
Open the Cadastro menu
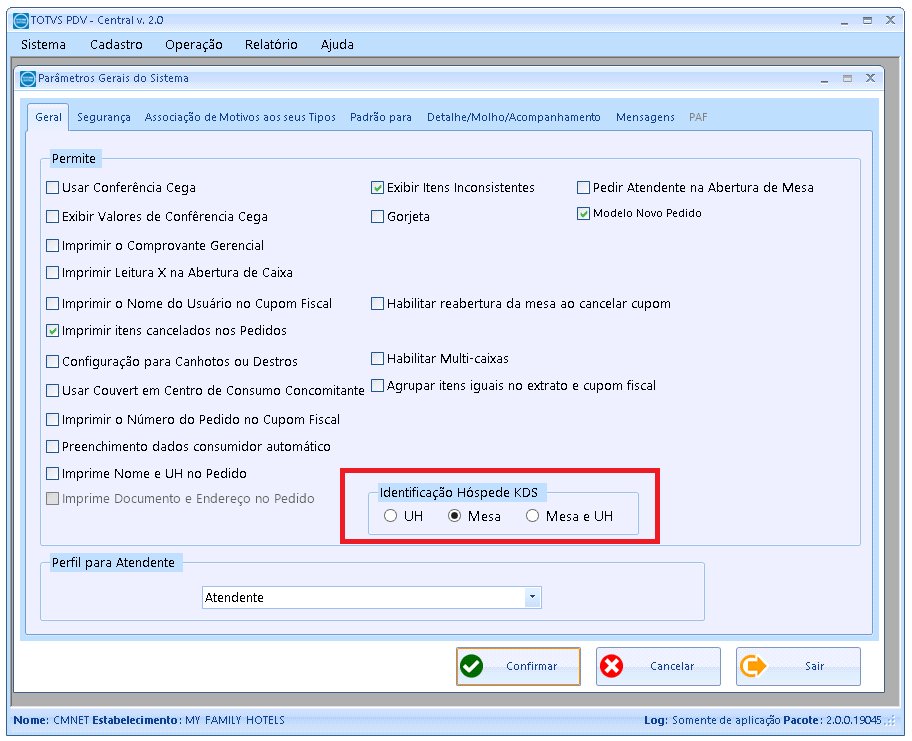point(116,45)
